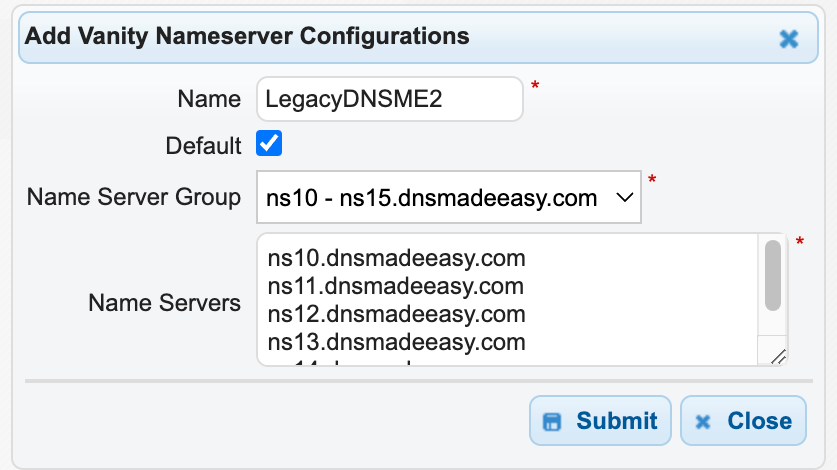Click the Add Vanity Nameserver Configurations title

point(247,36)
